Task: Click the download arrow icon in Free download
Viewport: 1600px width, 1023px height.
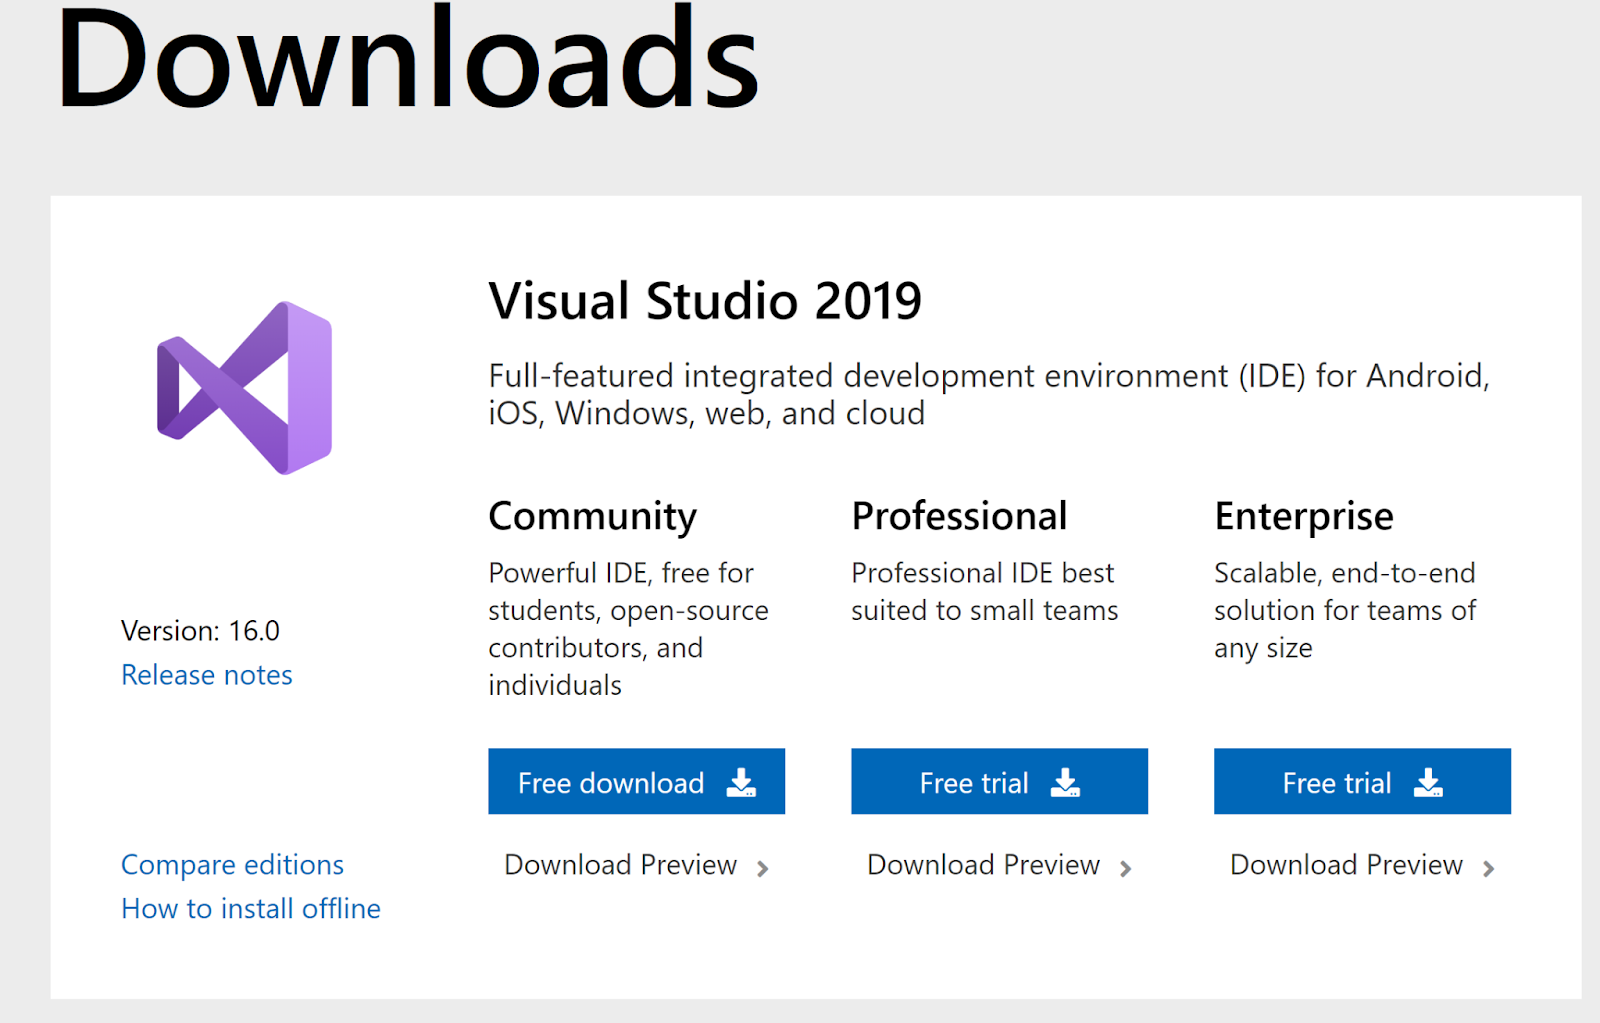Action: coord(741,782)
